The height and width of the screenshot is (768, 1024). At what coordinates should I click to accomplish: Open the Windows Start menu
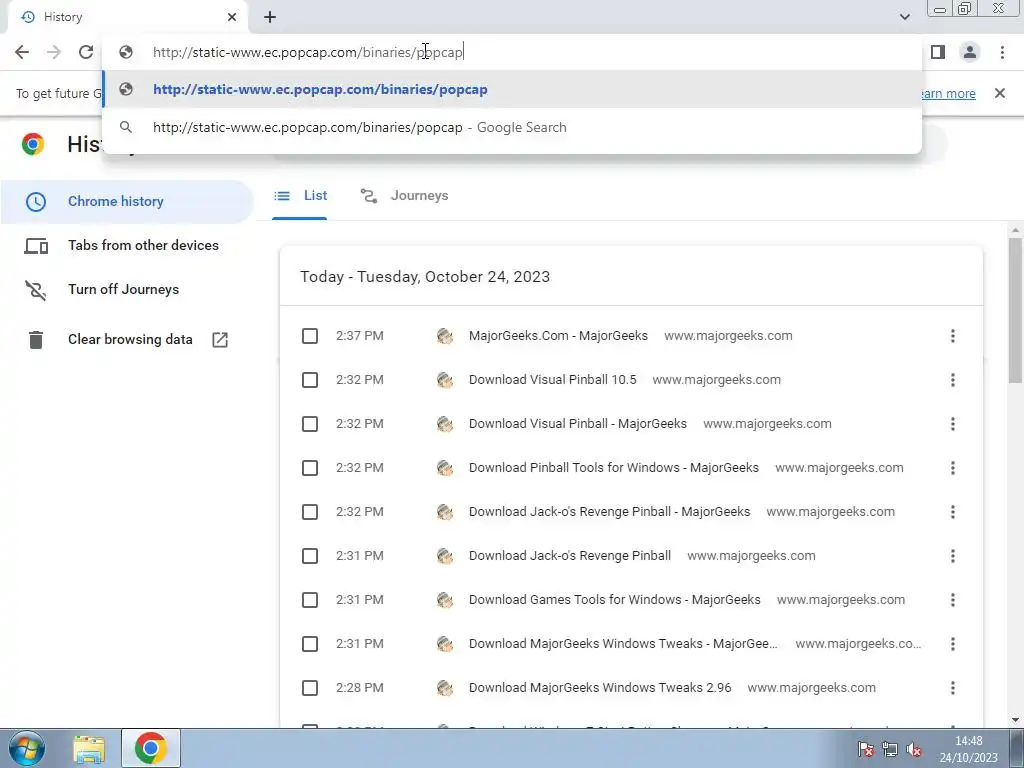click(x=27, y=748)
